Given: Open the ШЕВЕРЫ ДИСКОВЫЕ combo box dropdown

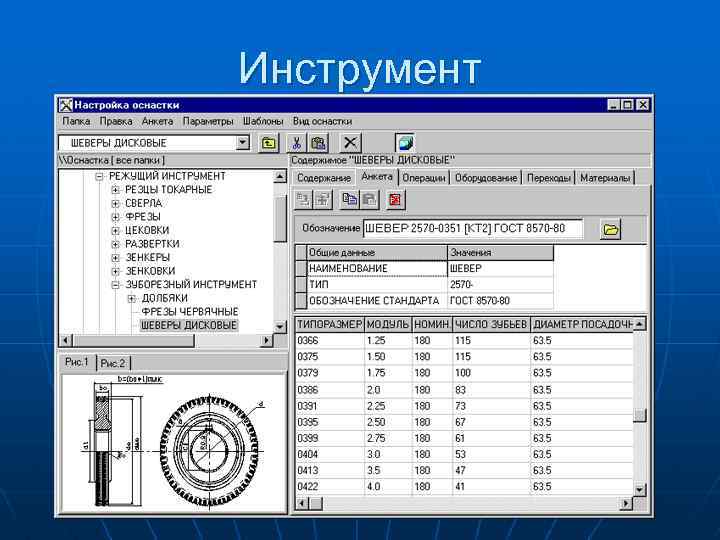Looking at the screenshot, I should pyautogui.click(x=242, y=143).
